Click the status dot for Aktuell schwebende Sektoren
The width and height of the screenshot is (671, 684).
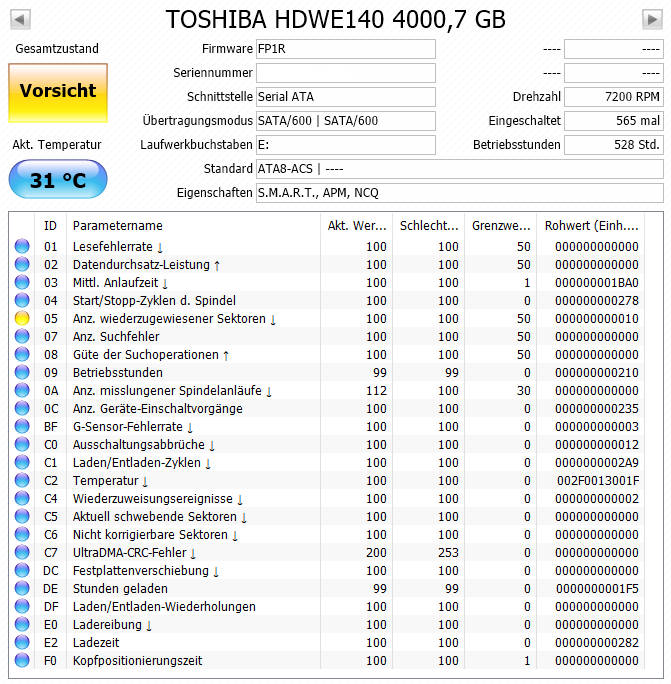tap(22, 516)
